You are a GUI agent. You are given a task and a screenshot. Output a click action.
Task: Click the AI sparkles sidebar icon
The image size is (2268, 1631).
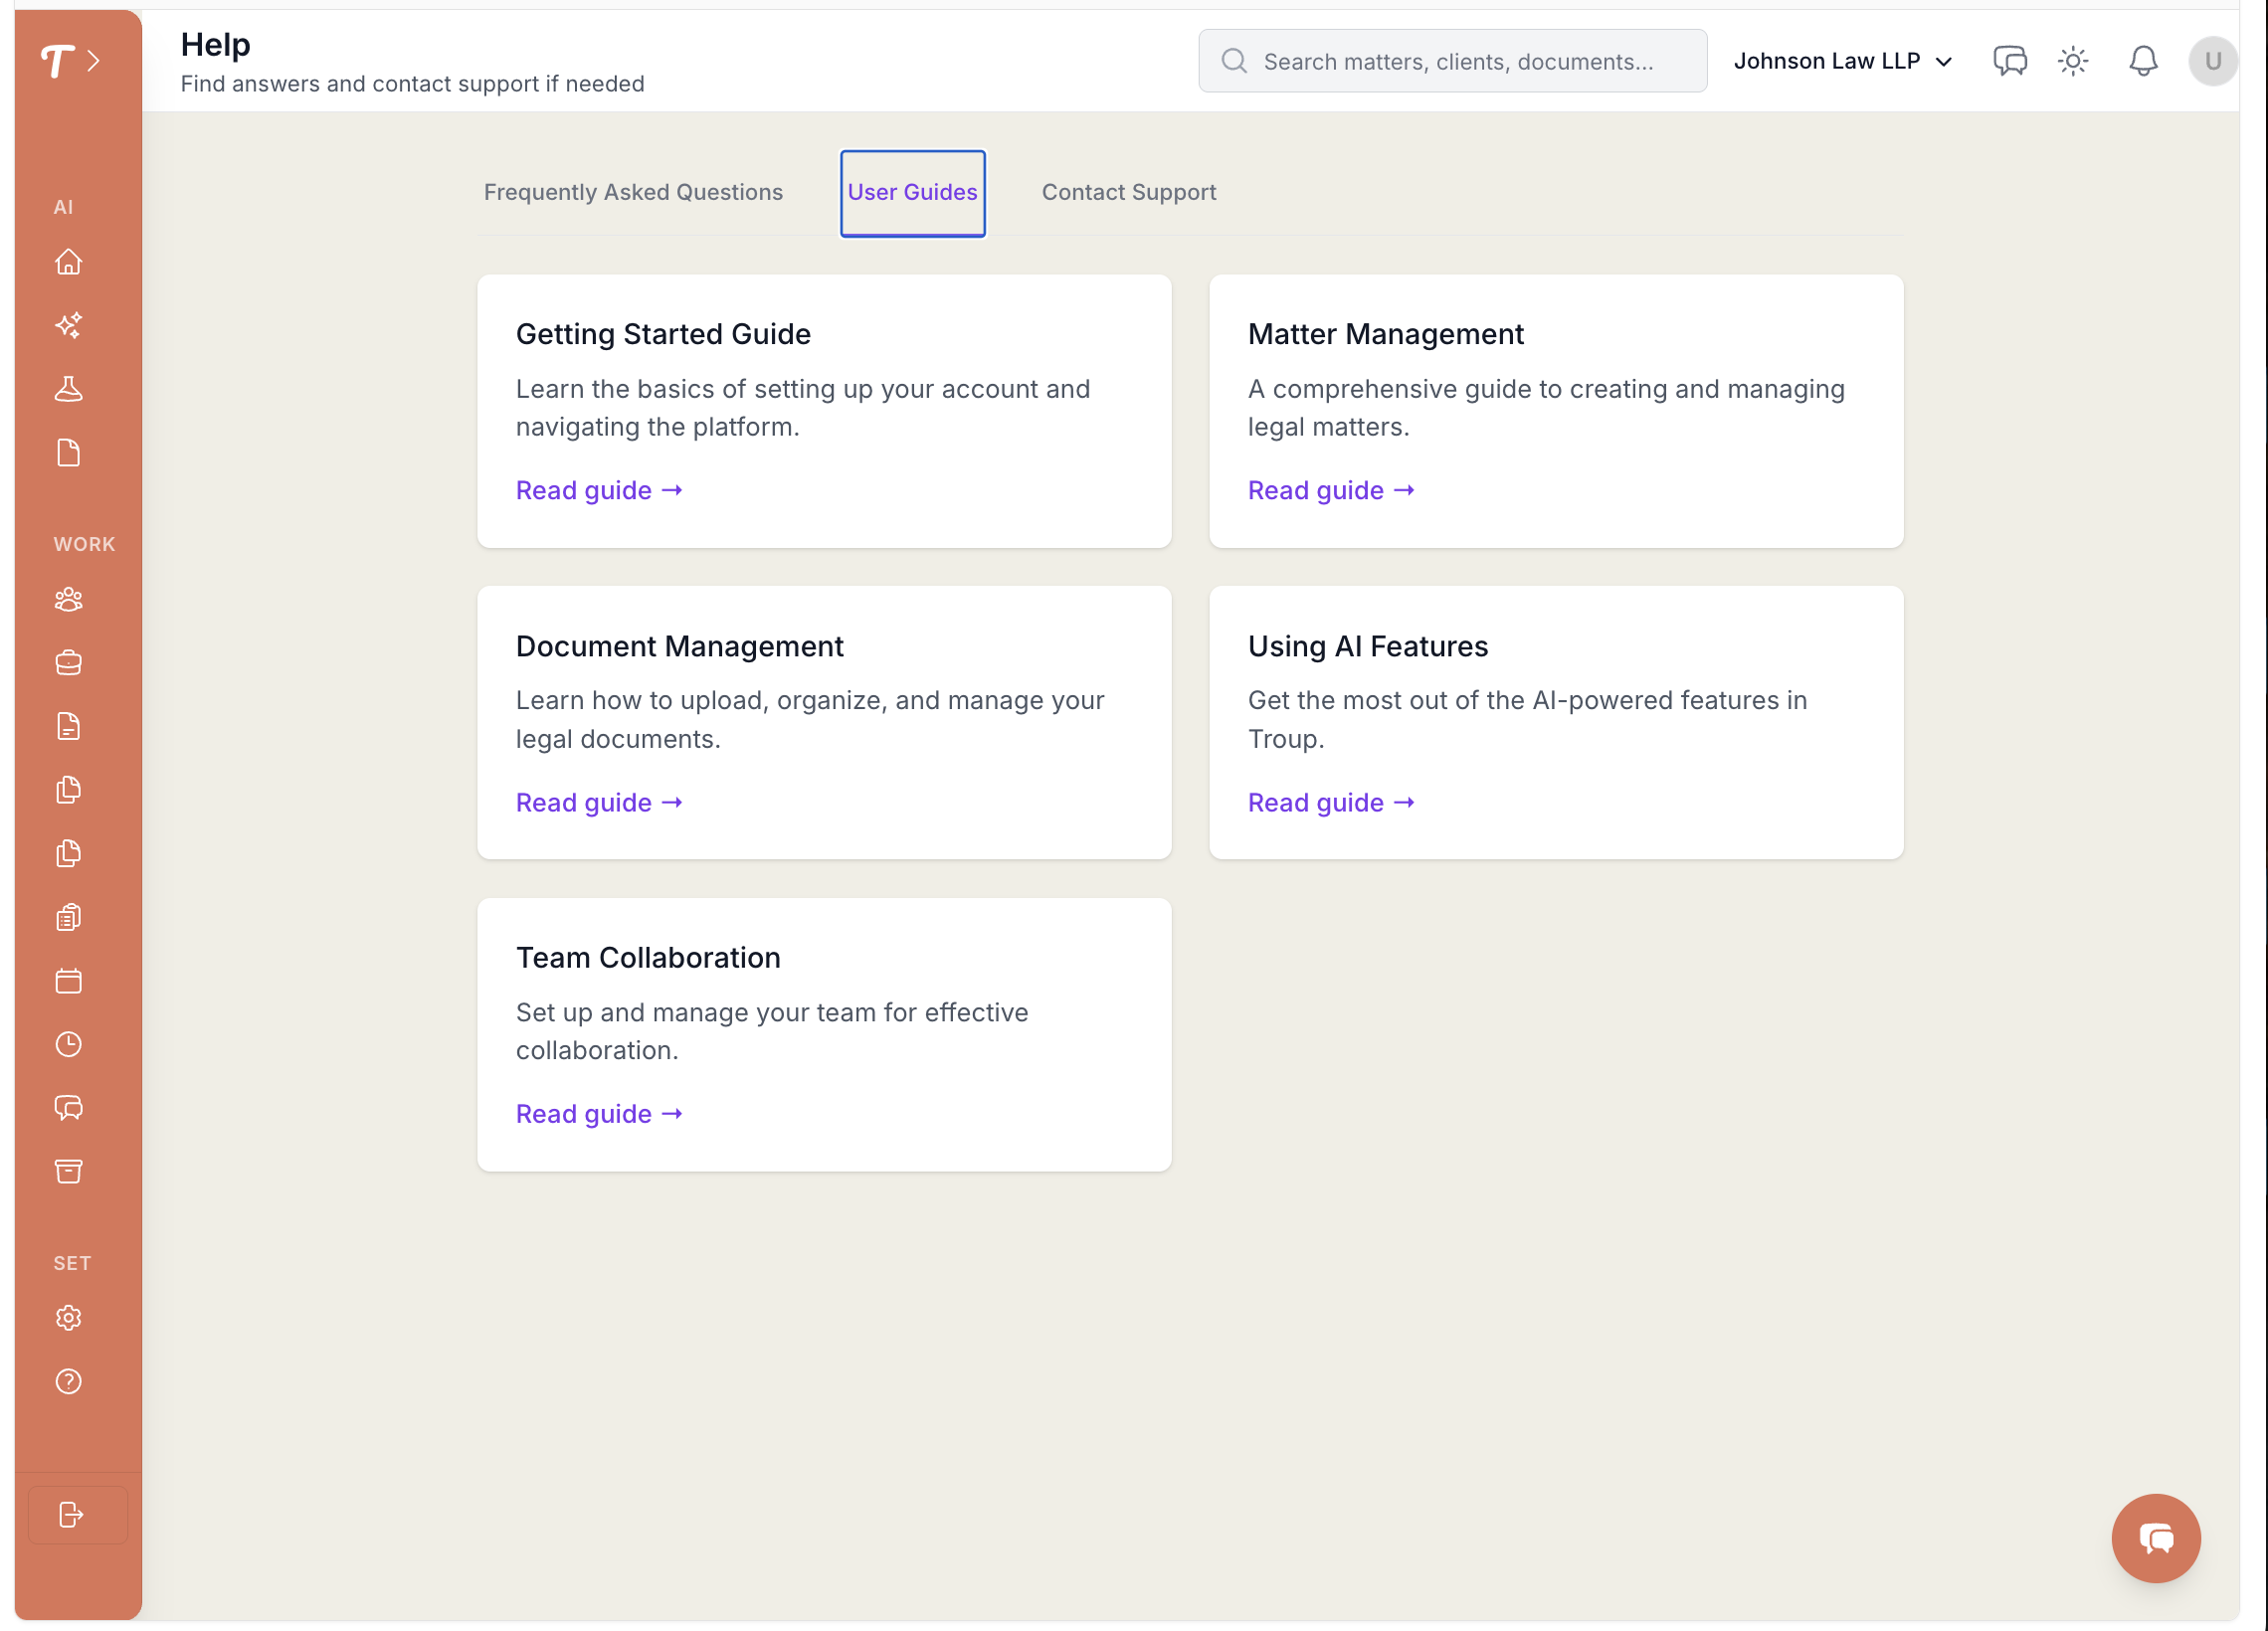(x=68, y=326)
